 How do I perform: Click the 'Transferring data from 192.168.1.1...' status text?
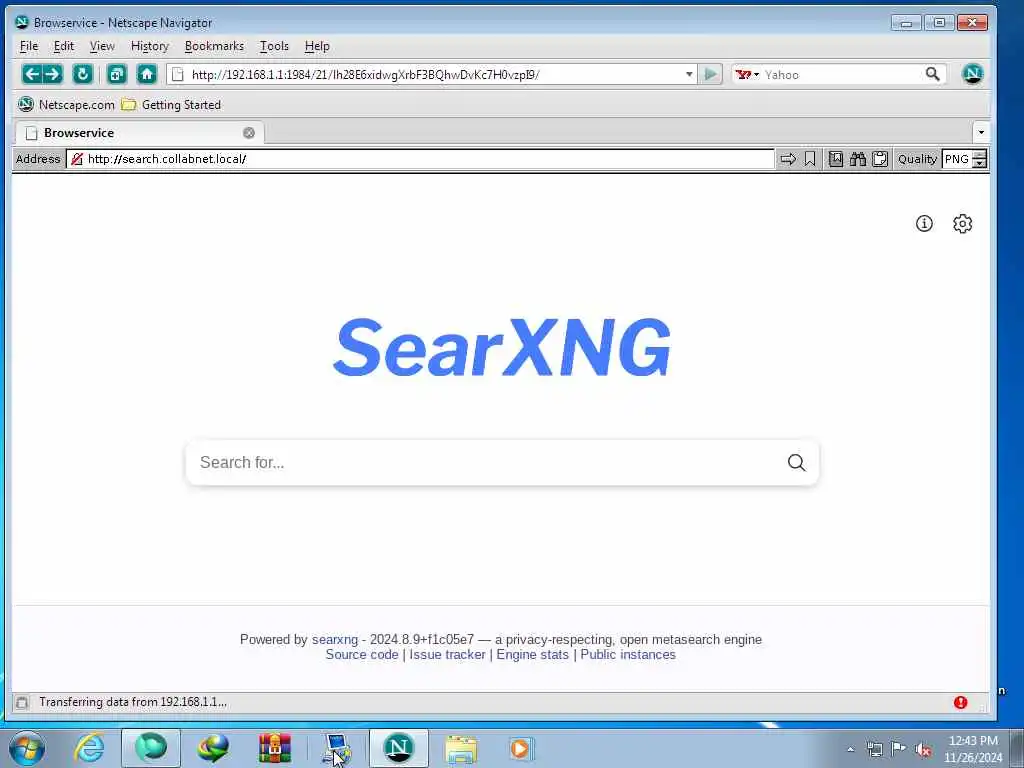(133, 702)
